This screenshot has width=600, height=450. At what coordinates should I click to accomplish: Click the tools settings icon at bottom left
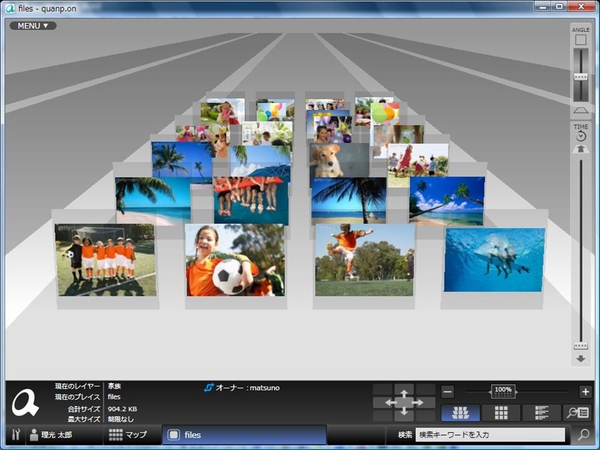(14, 435)
